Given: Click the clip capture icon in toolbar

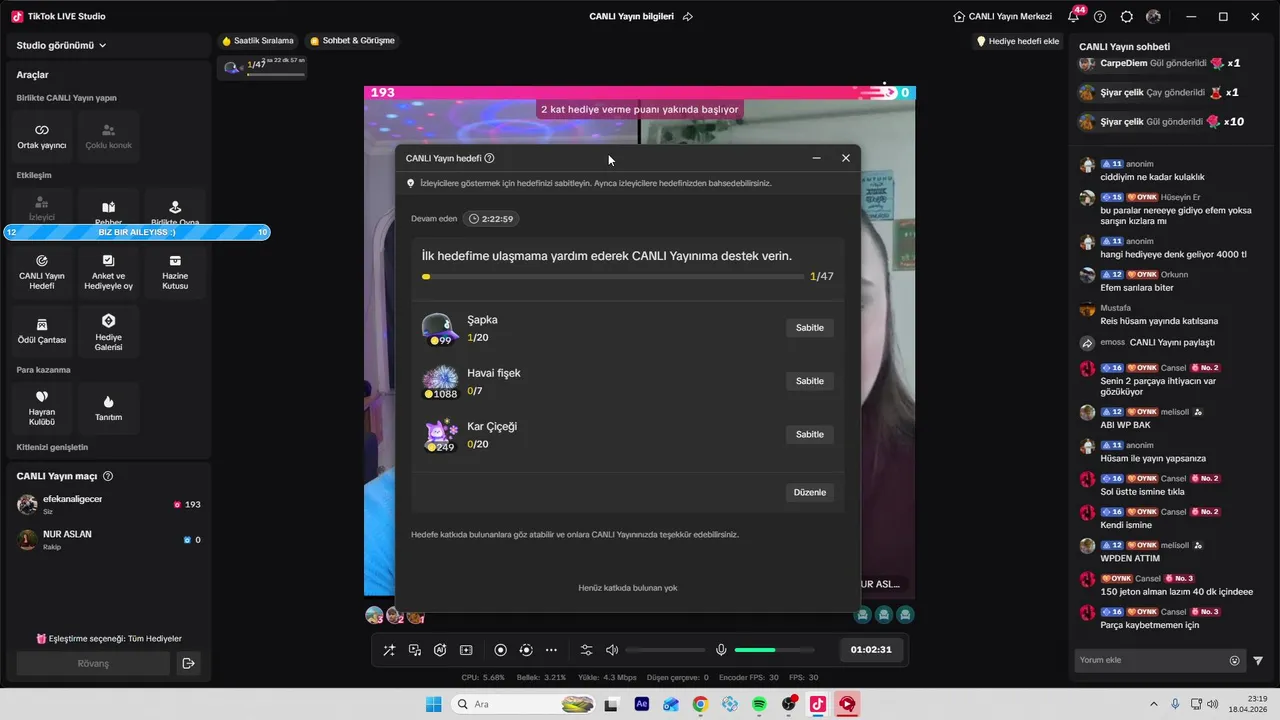Looking at the screenshot, I should point(466,650).
